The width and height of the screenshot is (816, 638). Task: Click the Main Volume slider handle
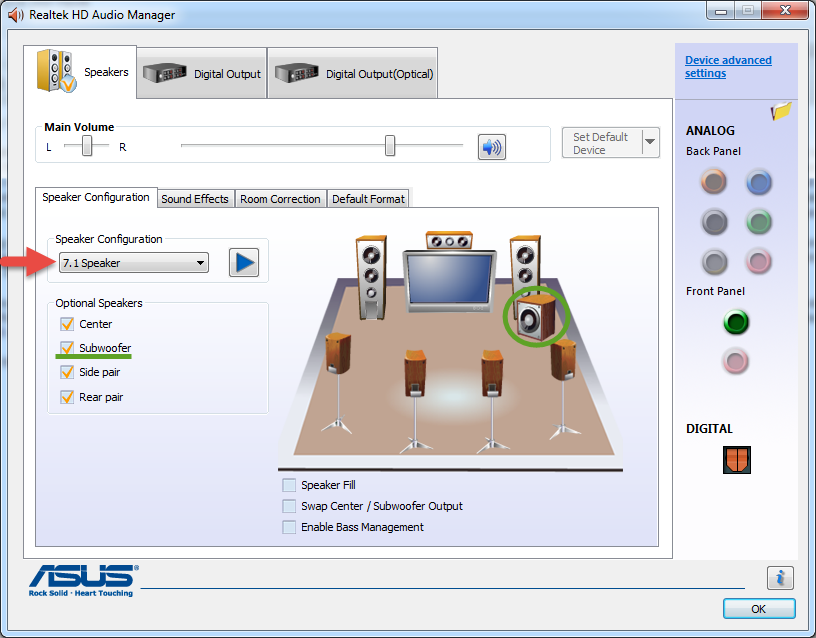tap(390, 147)
